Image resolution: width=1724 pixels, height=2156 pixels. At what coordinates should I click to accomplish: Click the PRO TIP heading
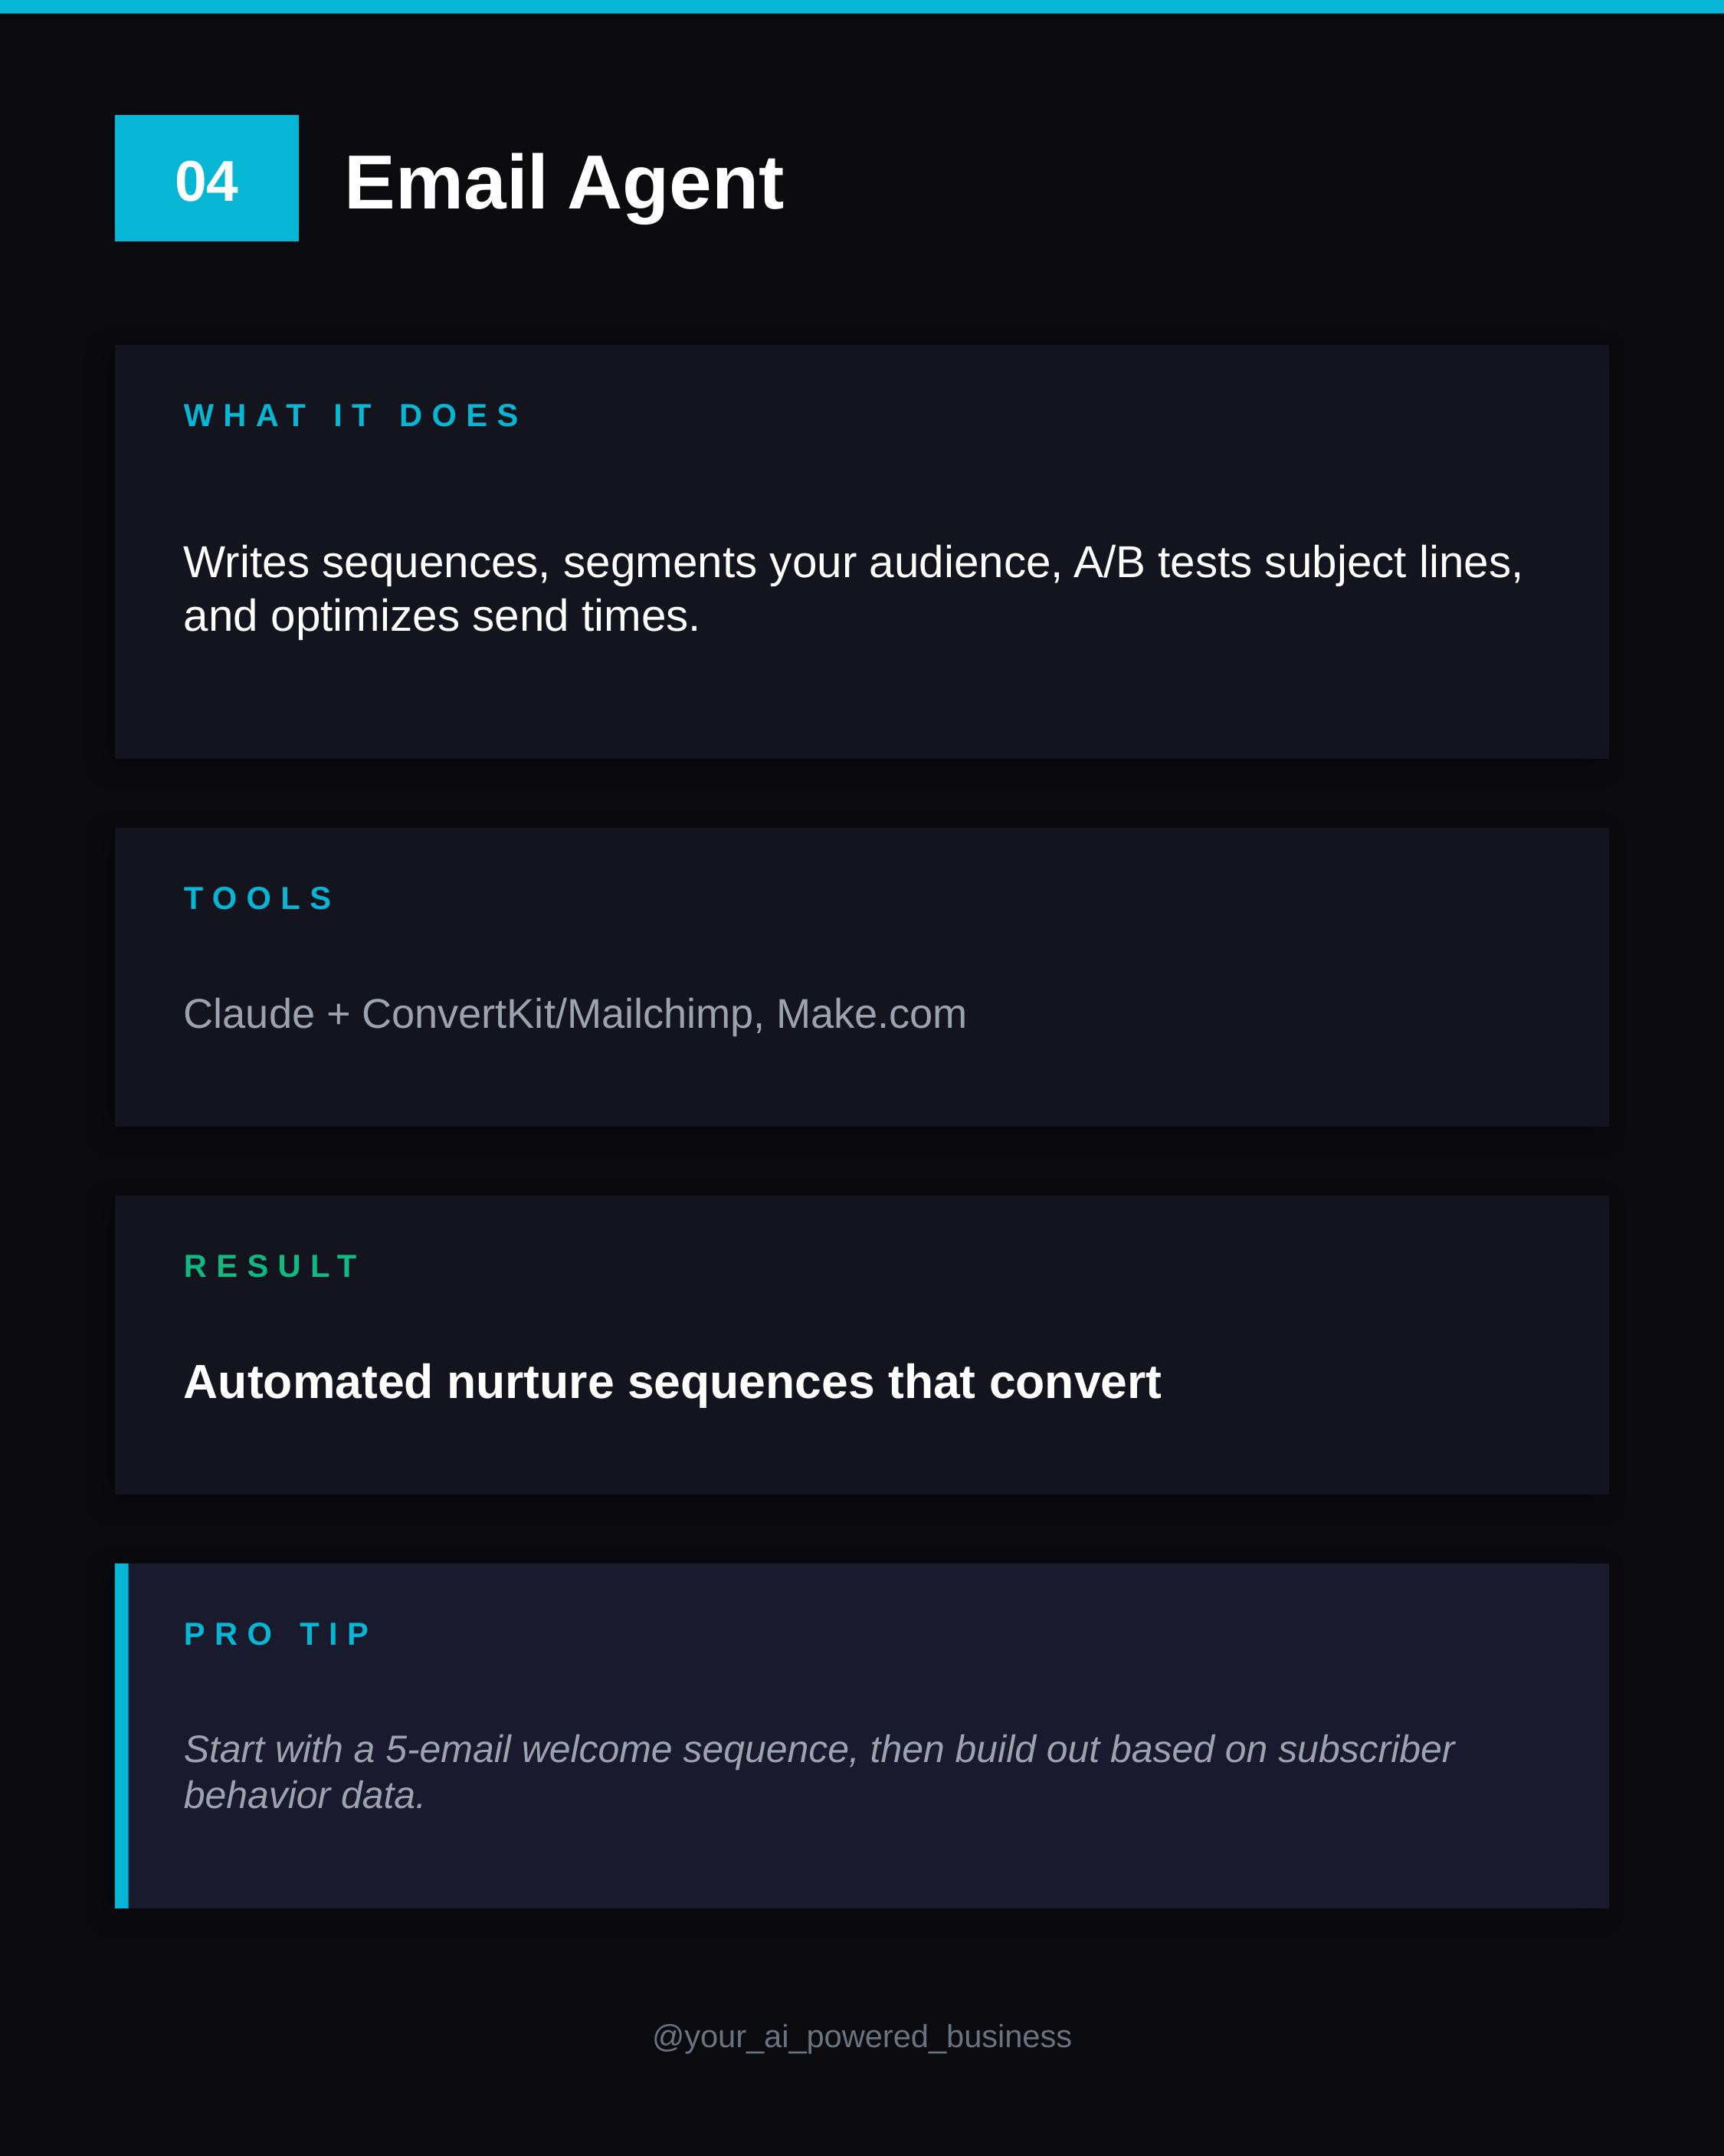(x=277, y=1634)
